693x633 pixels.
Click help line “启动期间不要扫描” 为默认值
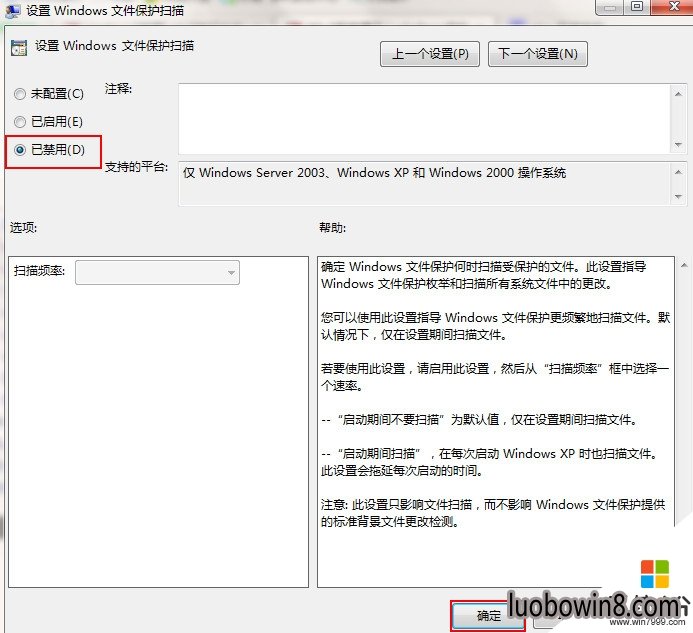pyautogui.click(x=480, y=419)
